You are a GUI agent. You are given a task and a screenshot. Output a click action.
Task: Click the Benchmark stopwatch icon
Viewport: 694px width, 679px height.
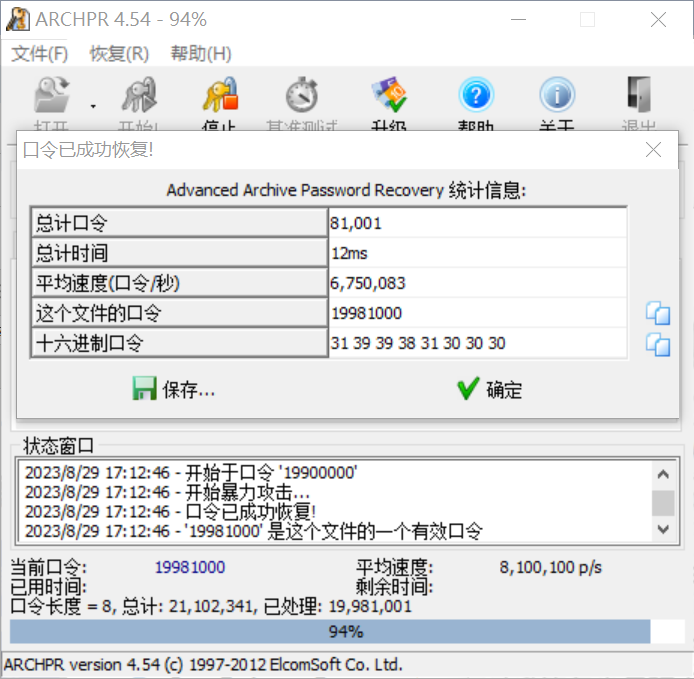[x=302, y=95]
